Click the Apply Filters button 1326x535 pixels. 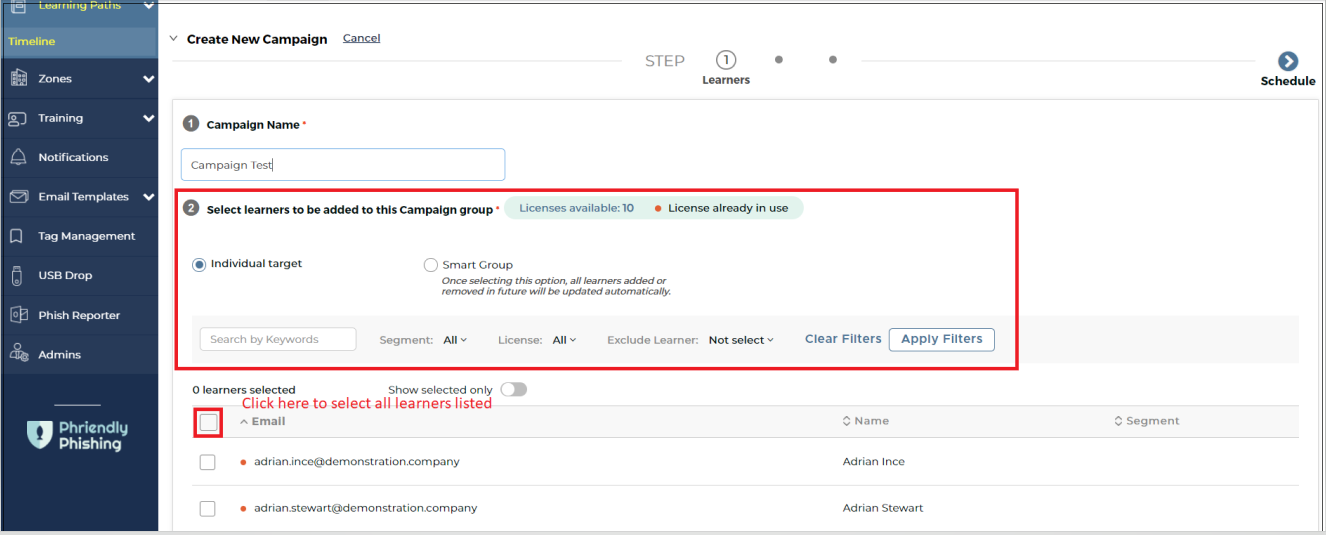941,339
